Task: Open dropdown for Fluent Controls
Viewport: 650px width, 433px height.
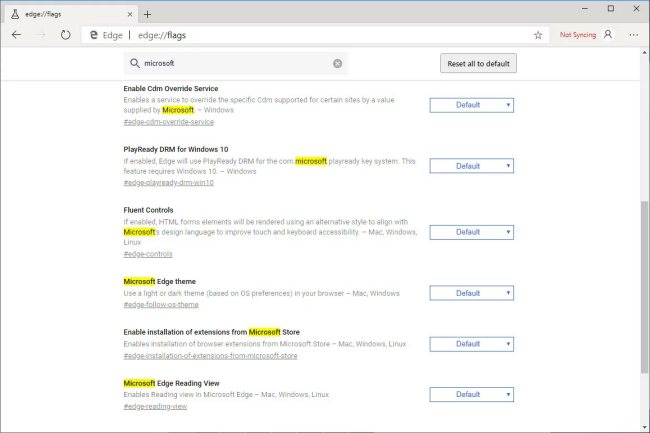Action: coord(472,232)
